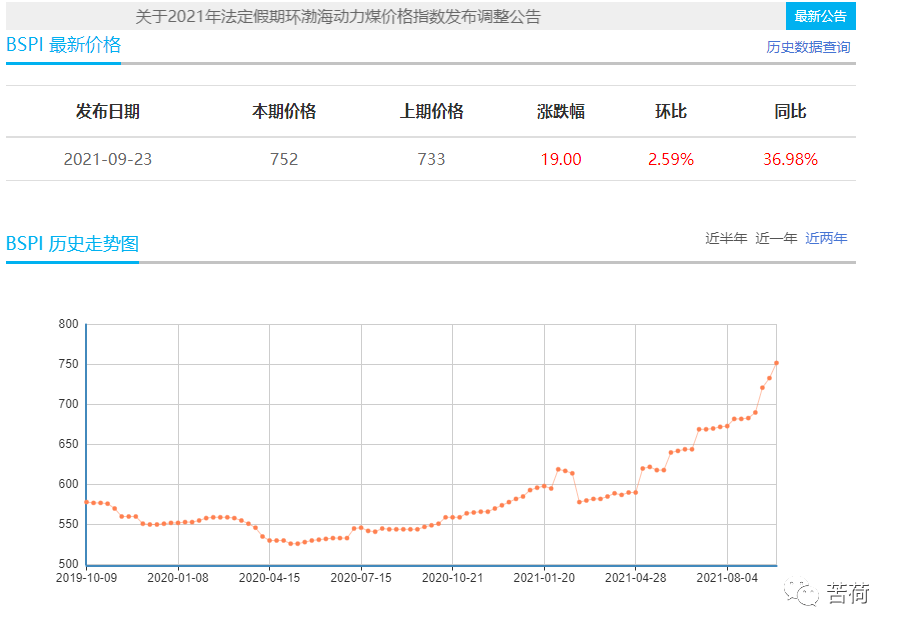
Task: Open 历史数据查询 link
Action: click(808, 47)
